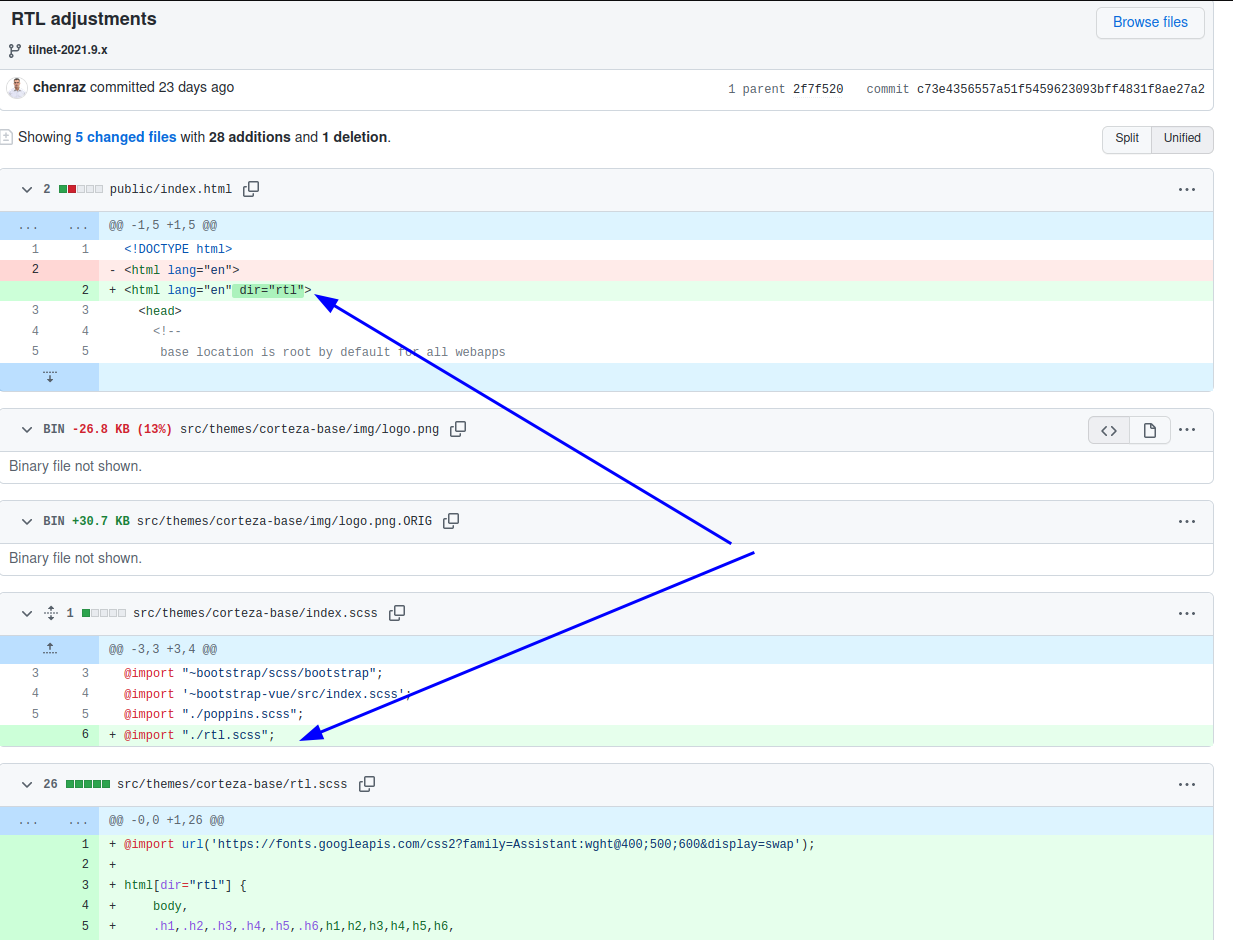Image resolution: width=1233 pixels, height=940 pixels.
Task: Switch to Split diff view
Action: pyautogui.click(x=1127, y=138)
